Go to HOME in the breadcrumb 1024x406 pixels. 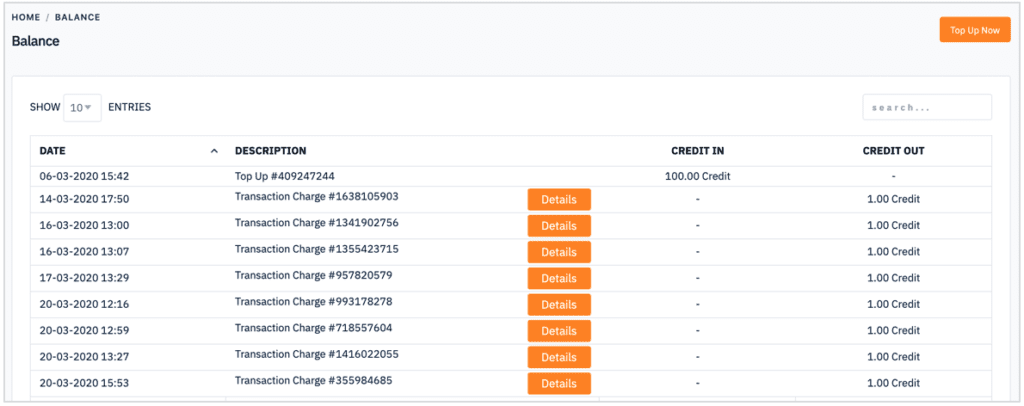pos(26,17)
